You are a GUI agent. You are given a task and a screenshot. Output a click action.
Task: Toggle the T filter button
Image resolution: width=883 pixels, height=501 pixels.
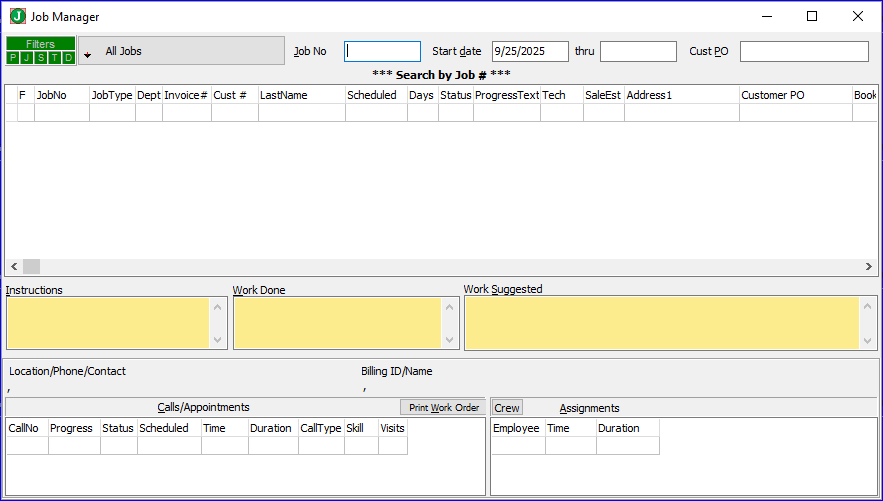(55, 57)
